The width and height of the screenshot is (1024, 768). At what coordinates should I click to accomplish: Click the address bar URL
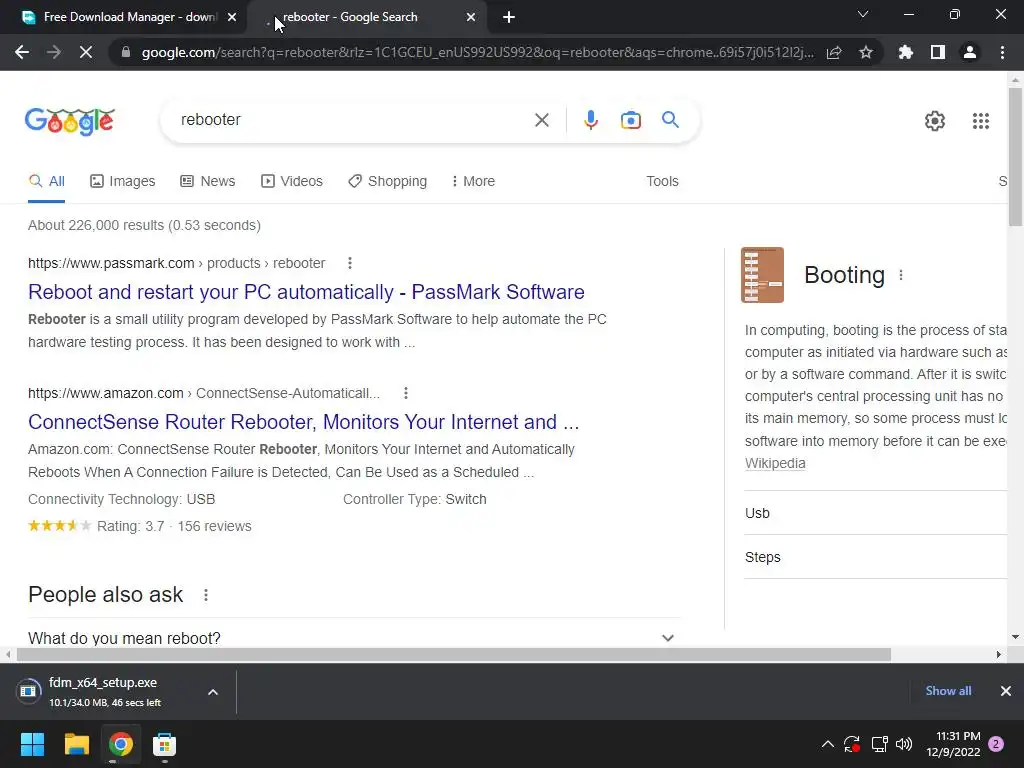click(477, 52)
